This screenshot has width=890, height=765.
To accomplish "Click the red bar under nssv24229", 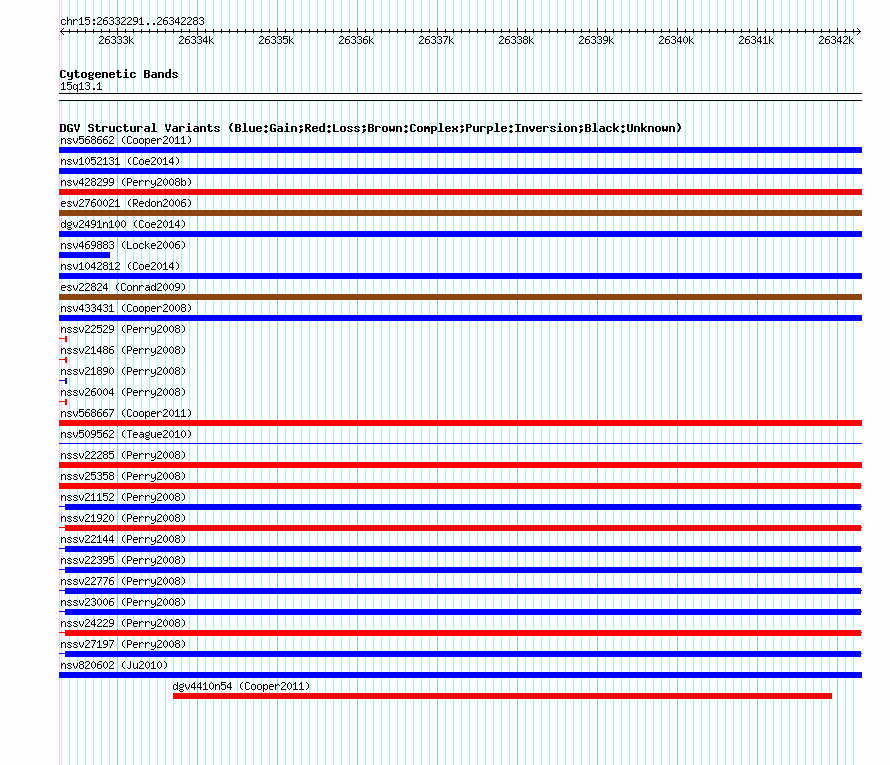I will (x=460, y=633).
